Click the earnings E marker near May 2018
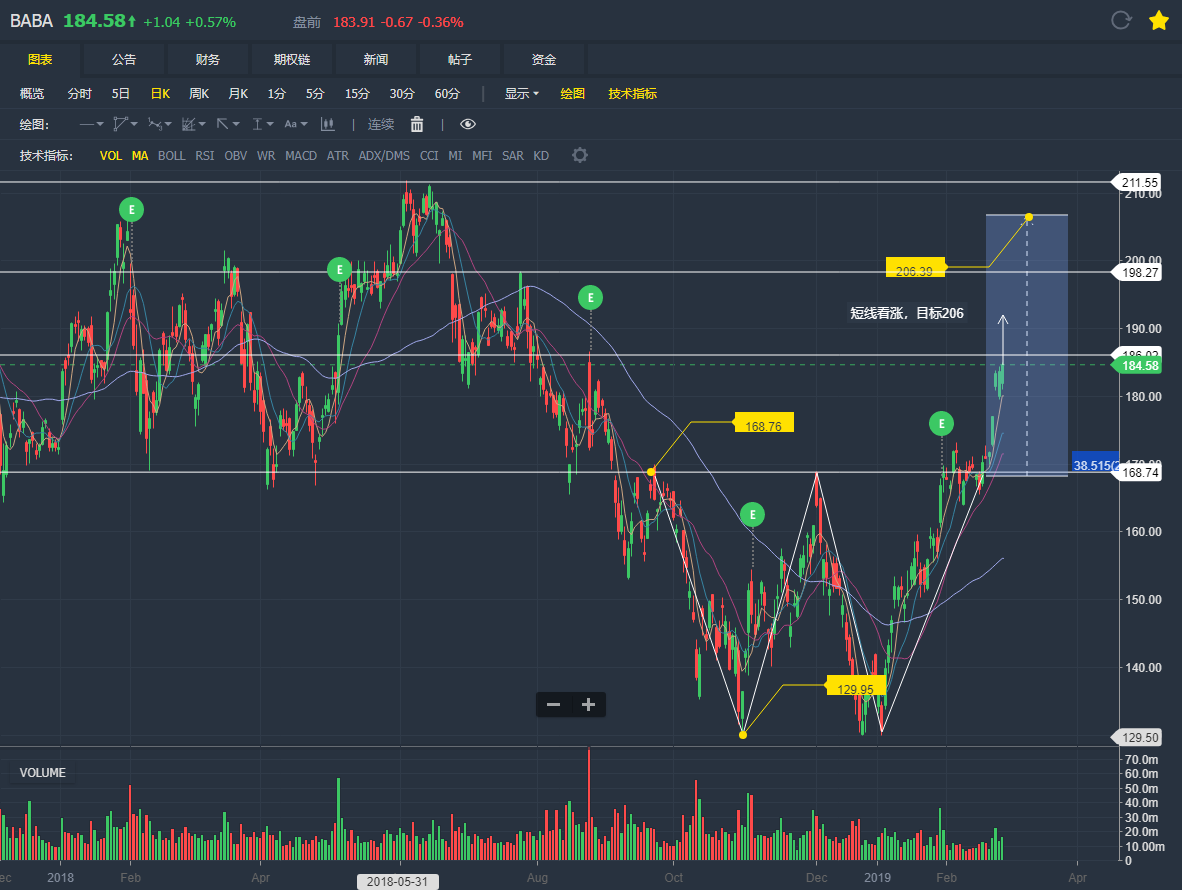 [339, 269]
